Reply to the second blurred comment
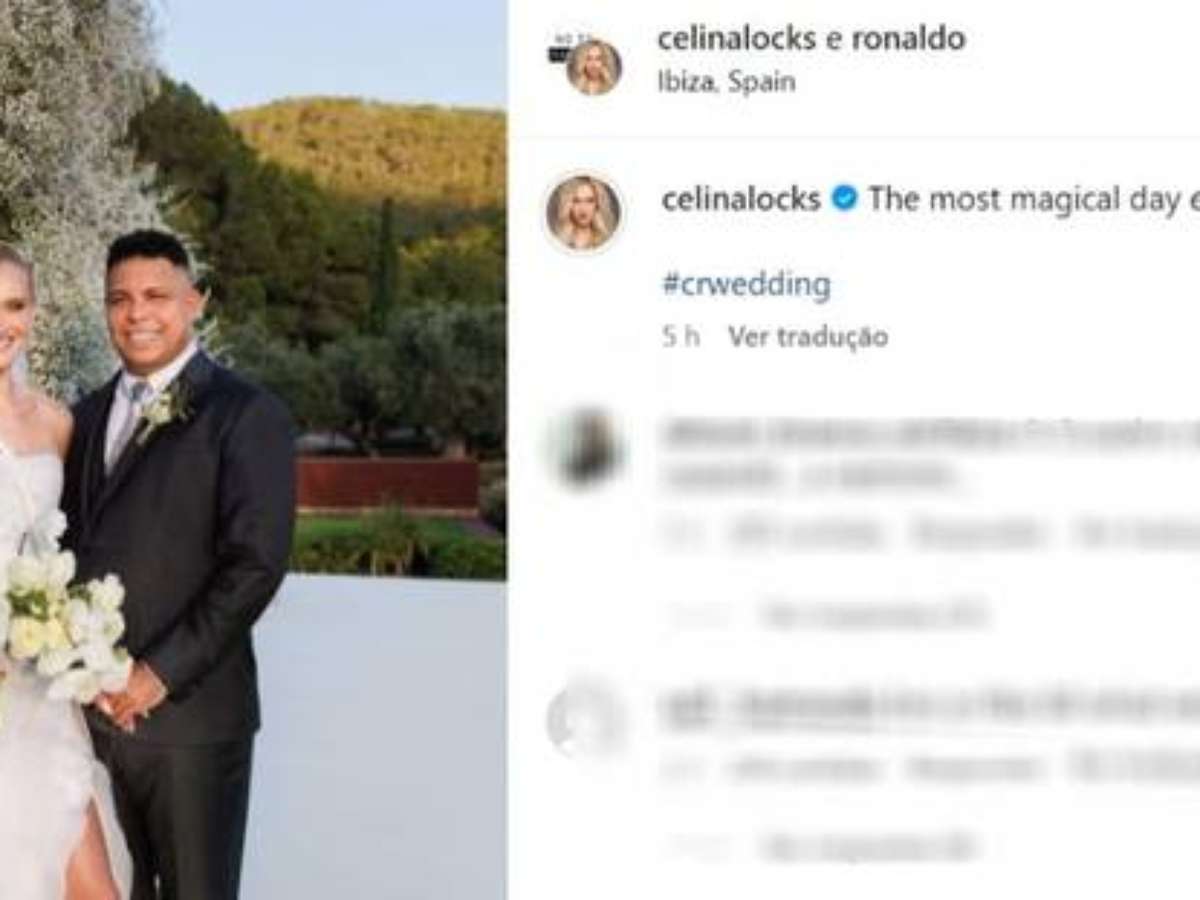The width and height of the screenshot is (1200, 900). point(972,768)
